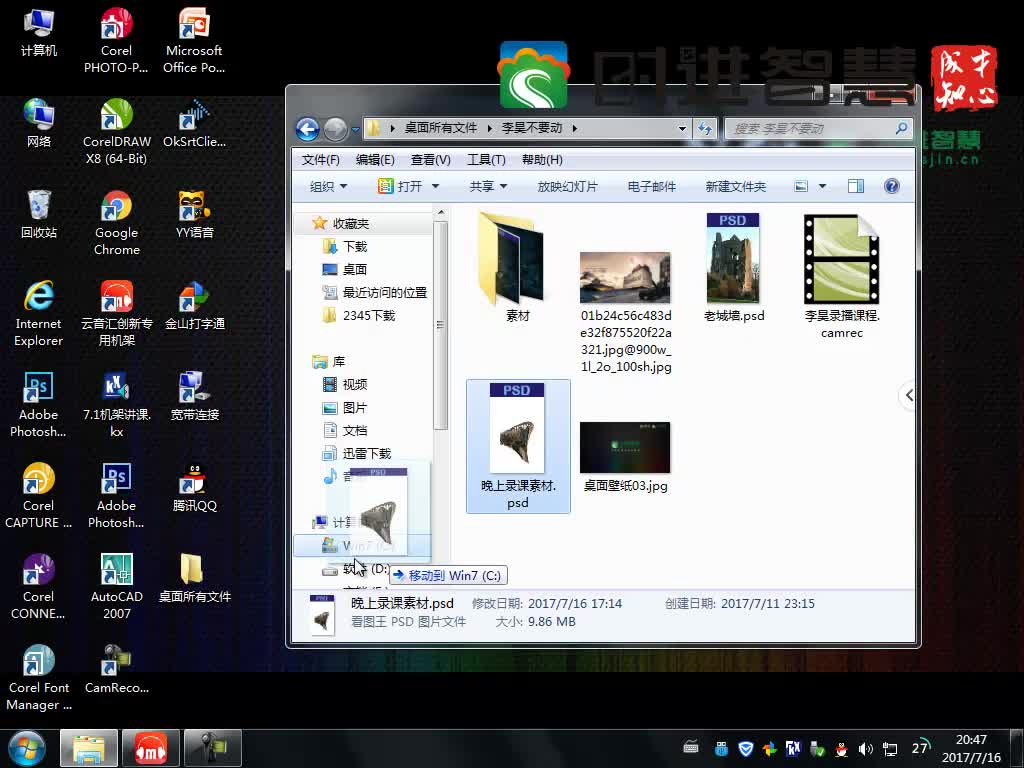This screenshot has width=1024, height=768.
Task: Refresh the Explorer address bar
Action: (x=705, y=128)
